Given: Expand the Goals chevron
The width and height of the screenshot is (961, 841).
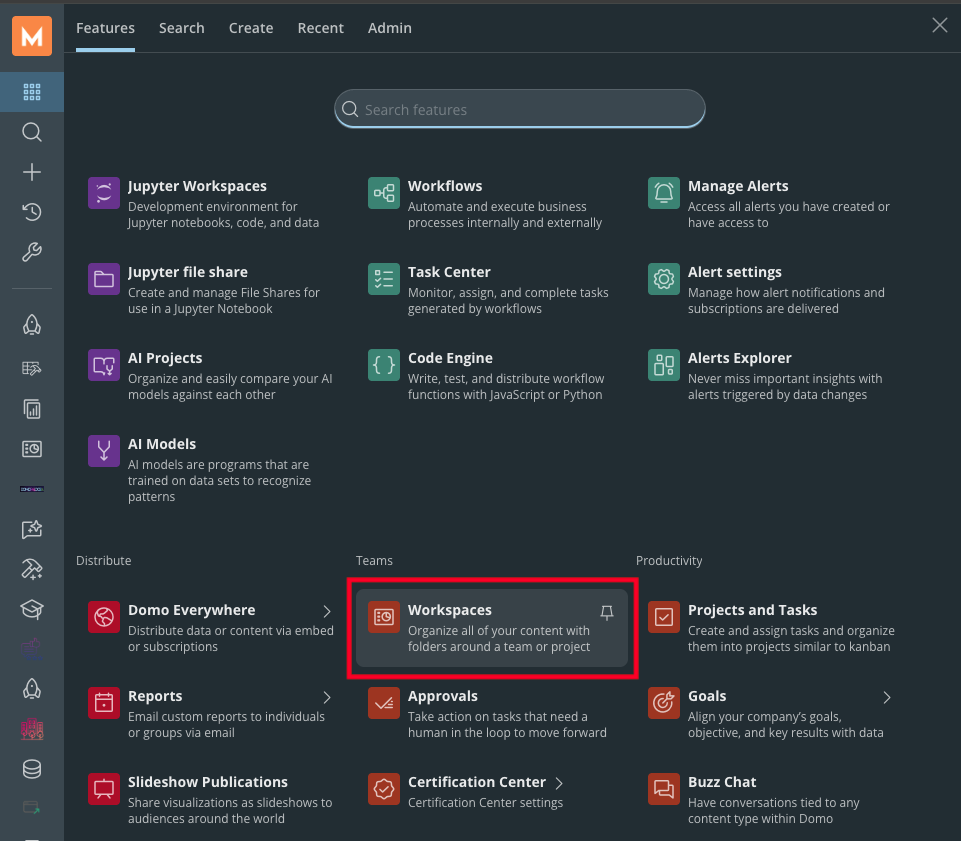Looking at the screenshot, I should (x=887, y=697).
